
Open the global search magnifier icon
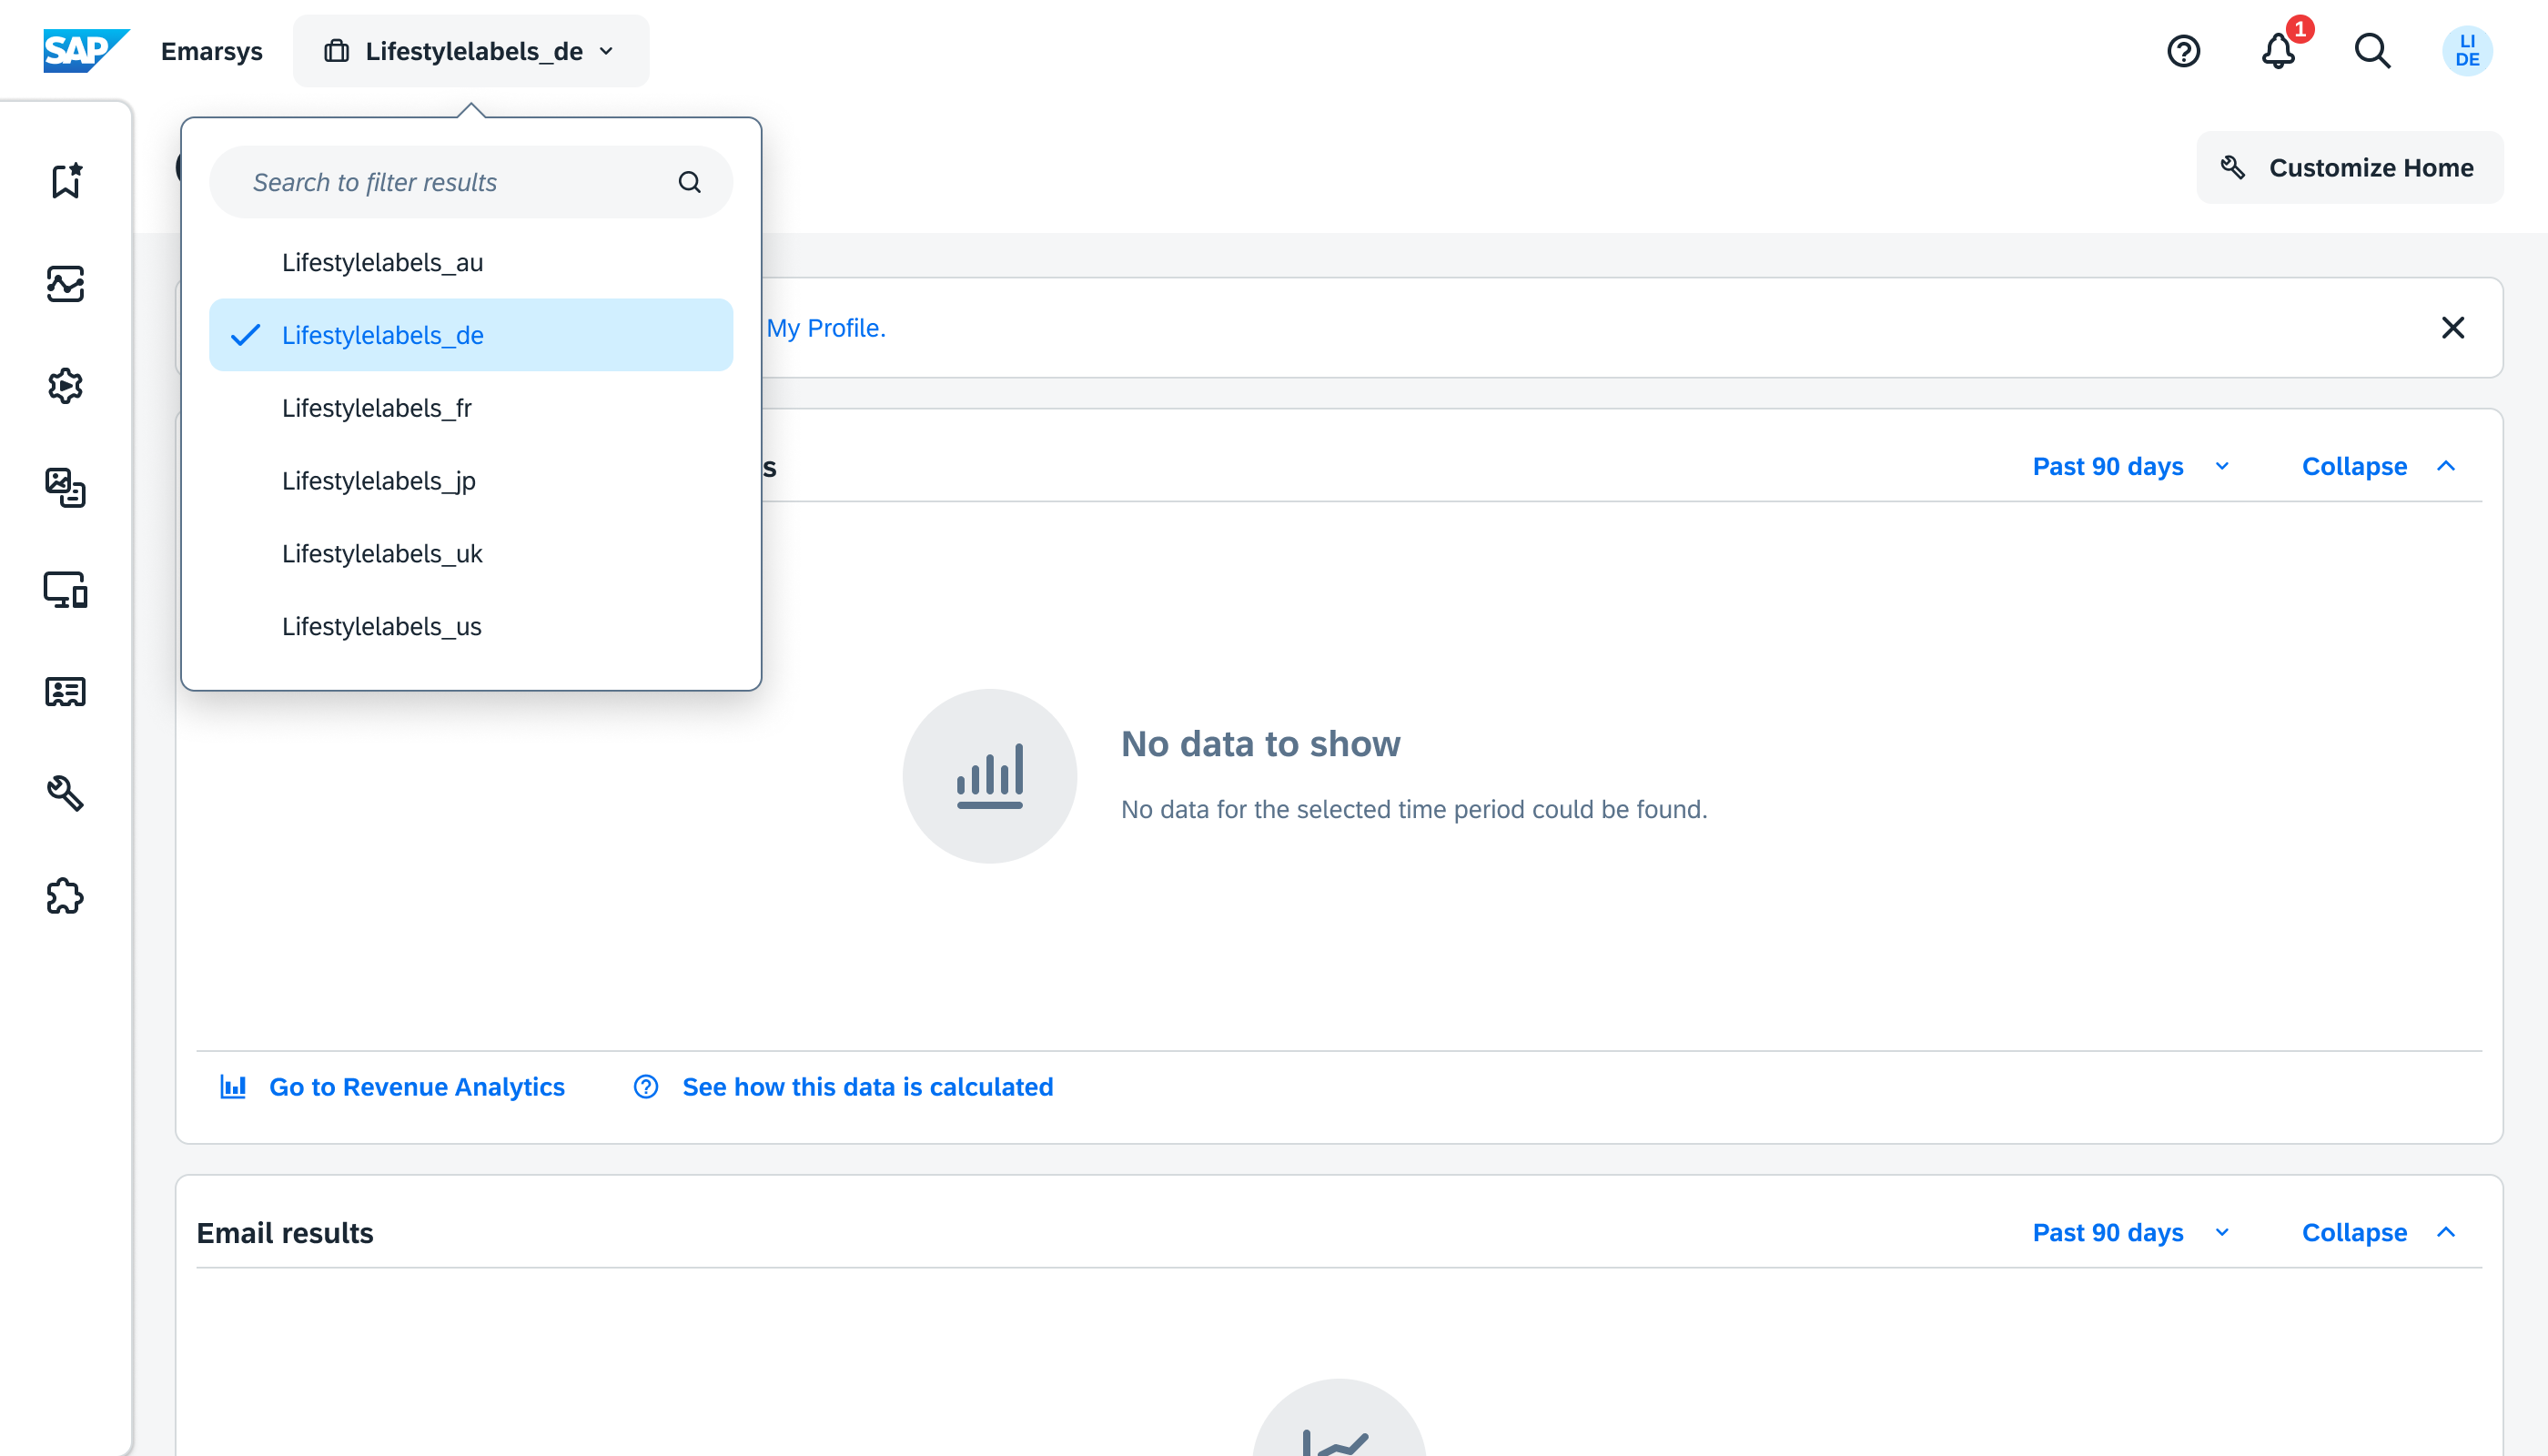2372,51
